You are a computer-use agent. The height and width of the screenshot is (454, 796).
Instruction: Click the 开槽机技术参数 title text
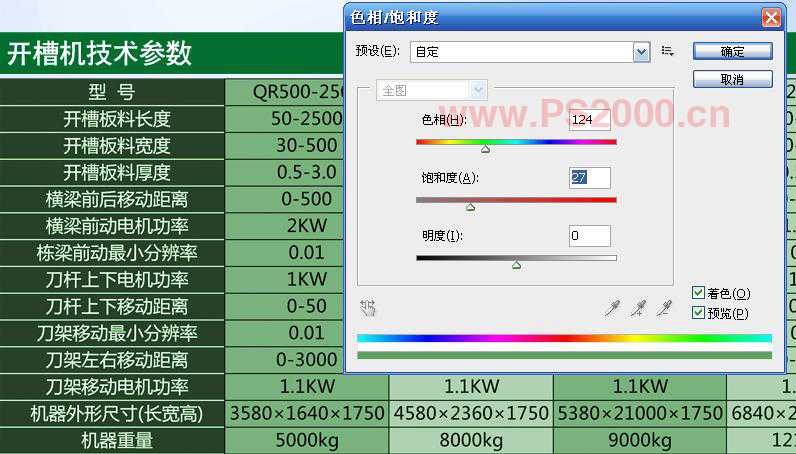tap(100, 53)
